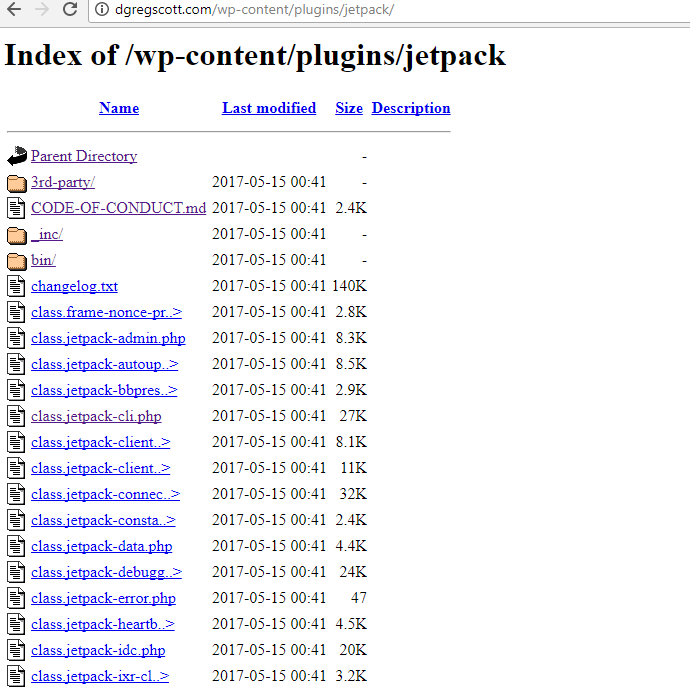The height and width of the screenshot is (688, 690).
Task: Open the class.jetpack-connec..> link
Action: pos(106,494)
